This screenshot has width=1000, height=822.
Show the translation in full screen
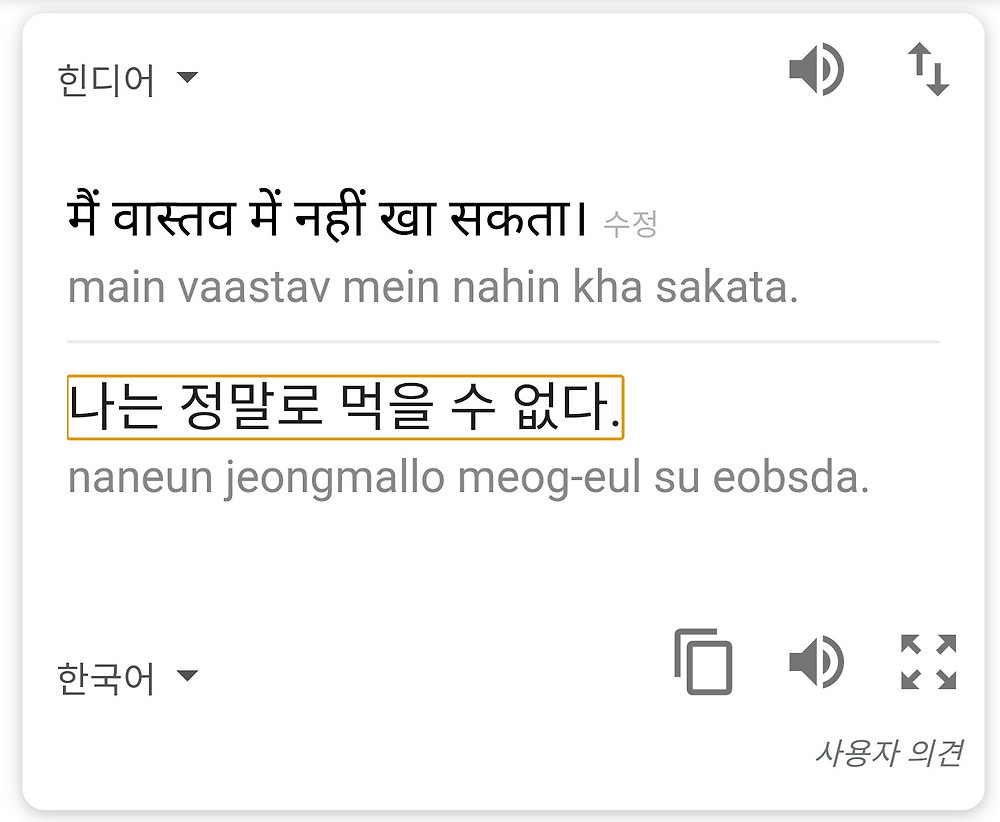[x=929, y=662]
